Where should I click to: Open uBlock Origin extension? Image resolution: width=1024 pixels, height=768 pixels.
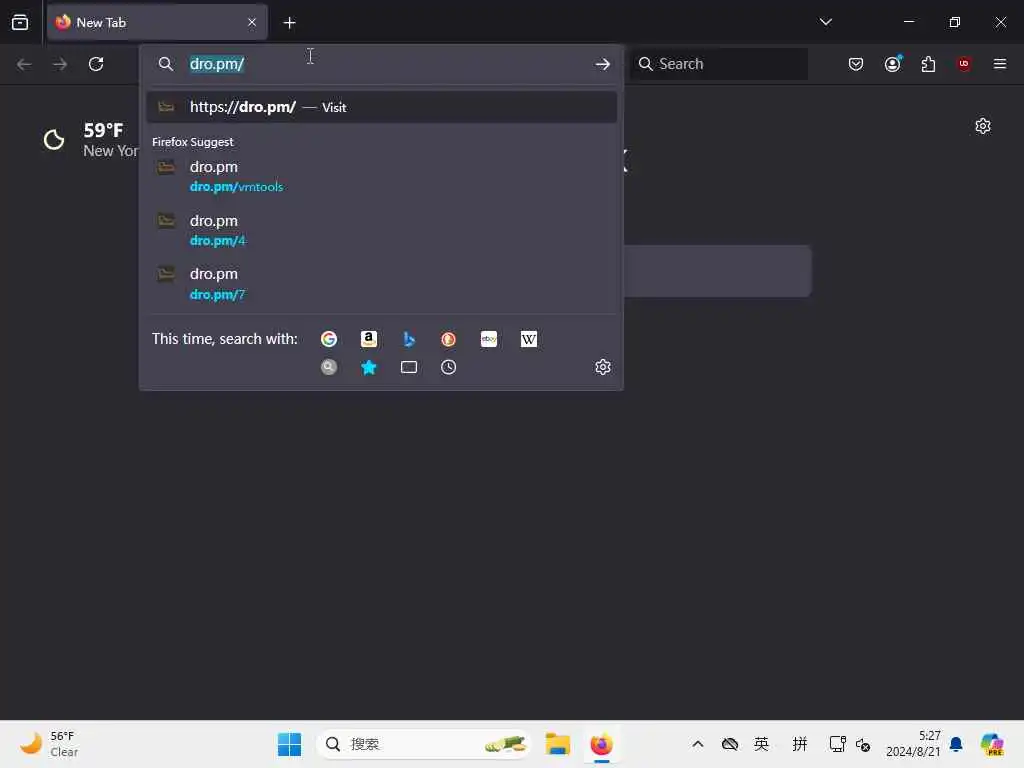(964, 64)
